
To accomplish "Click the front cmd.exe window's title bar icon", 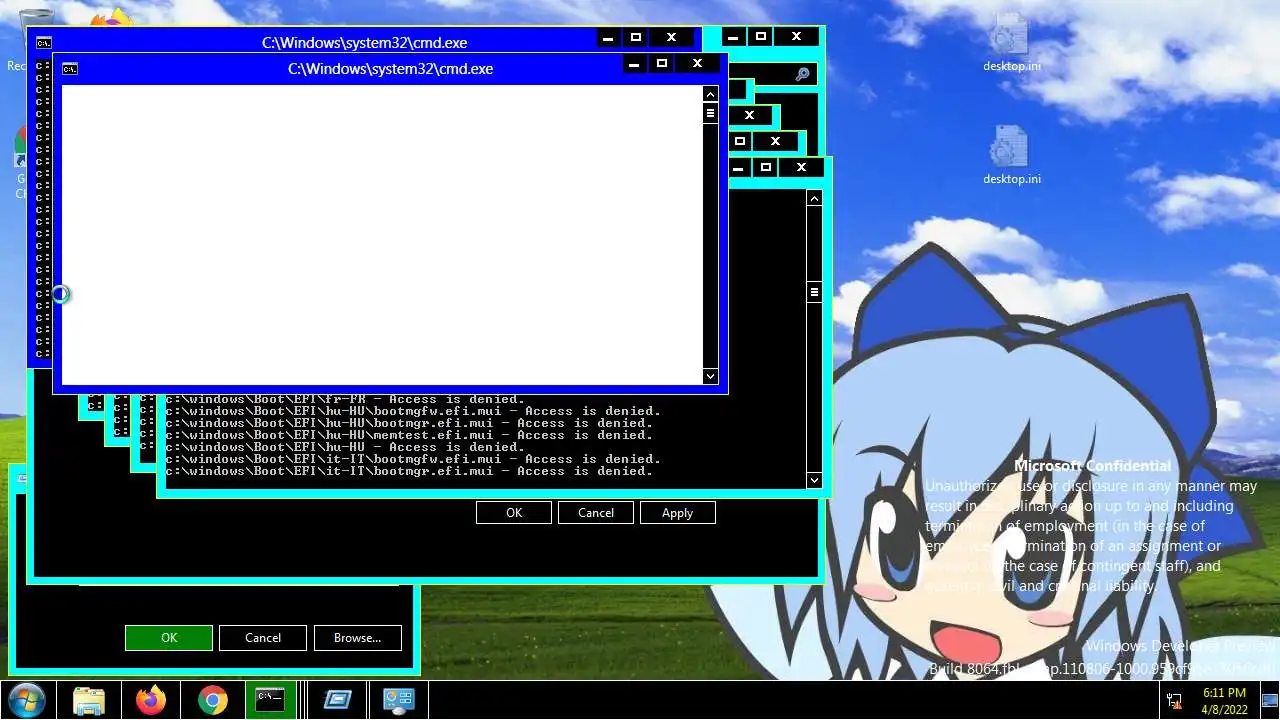I will pyautogui.click(x=70, y=69).
